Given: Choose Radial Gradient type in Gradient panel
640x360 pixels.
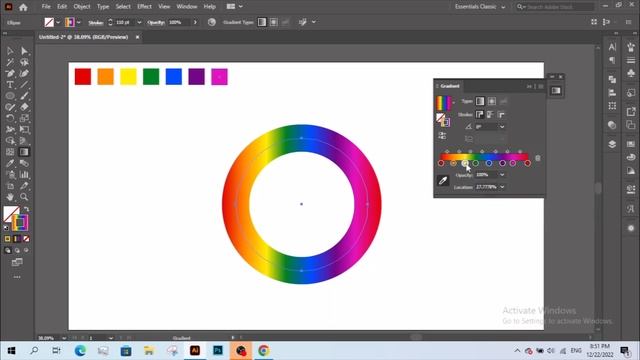Looking at the screenshot, I should coord(492,101).
